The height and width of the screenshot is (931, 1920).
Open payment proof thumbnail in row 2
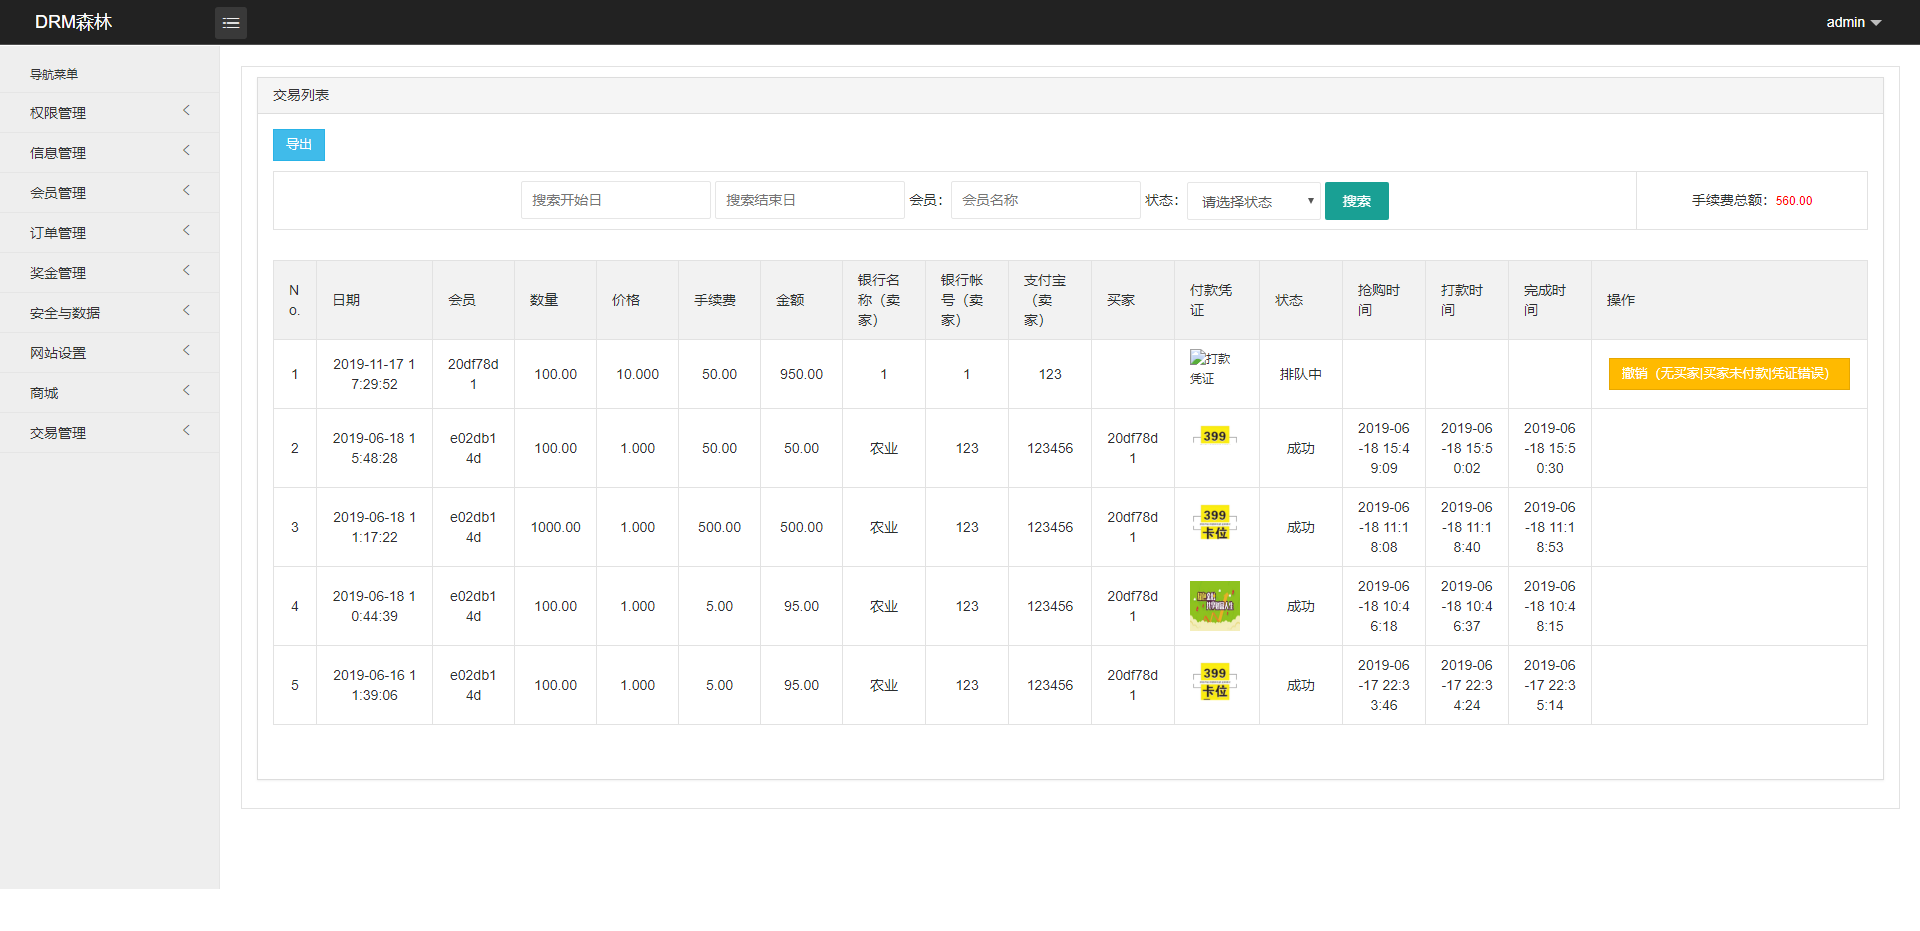click(1214, 436)
